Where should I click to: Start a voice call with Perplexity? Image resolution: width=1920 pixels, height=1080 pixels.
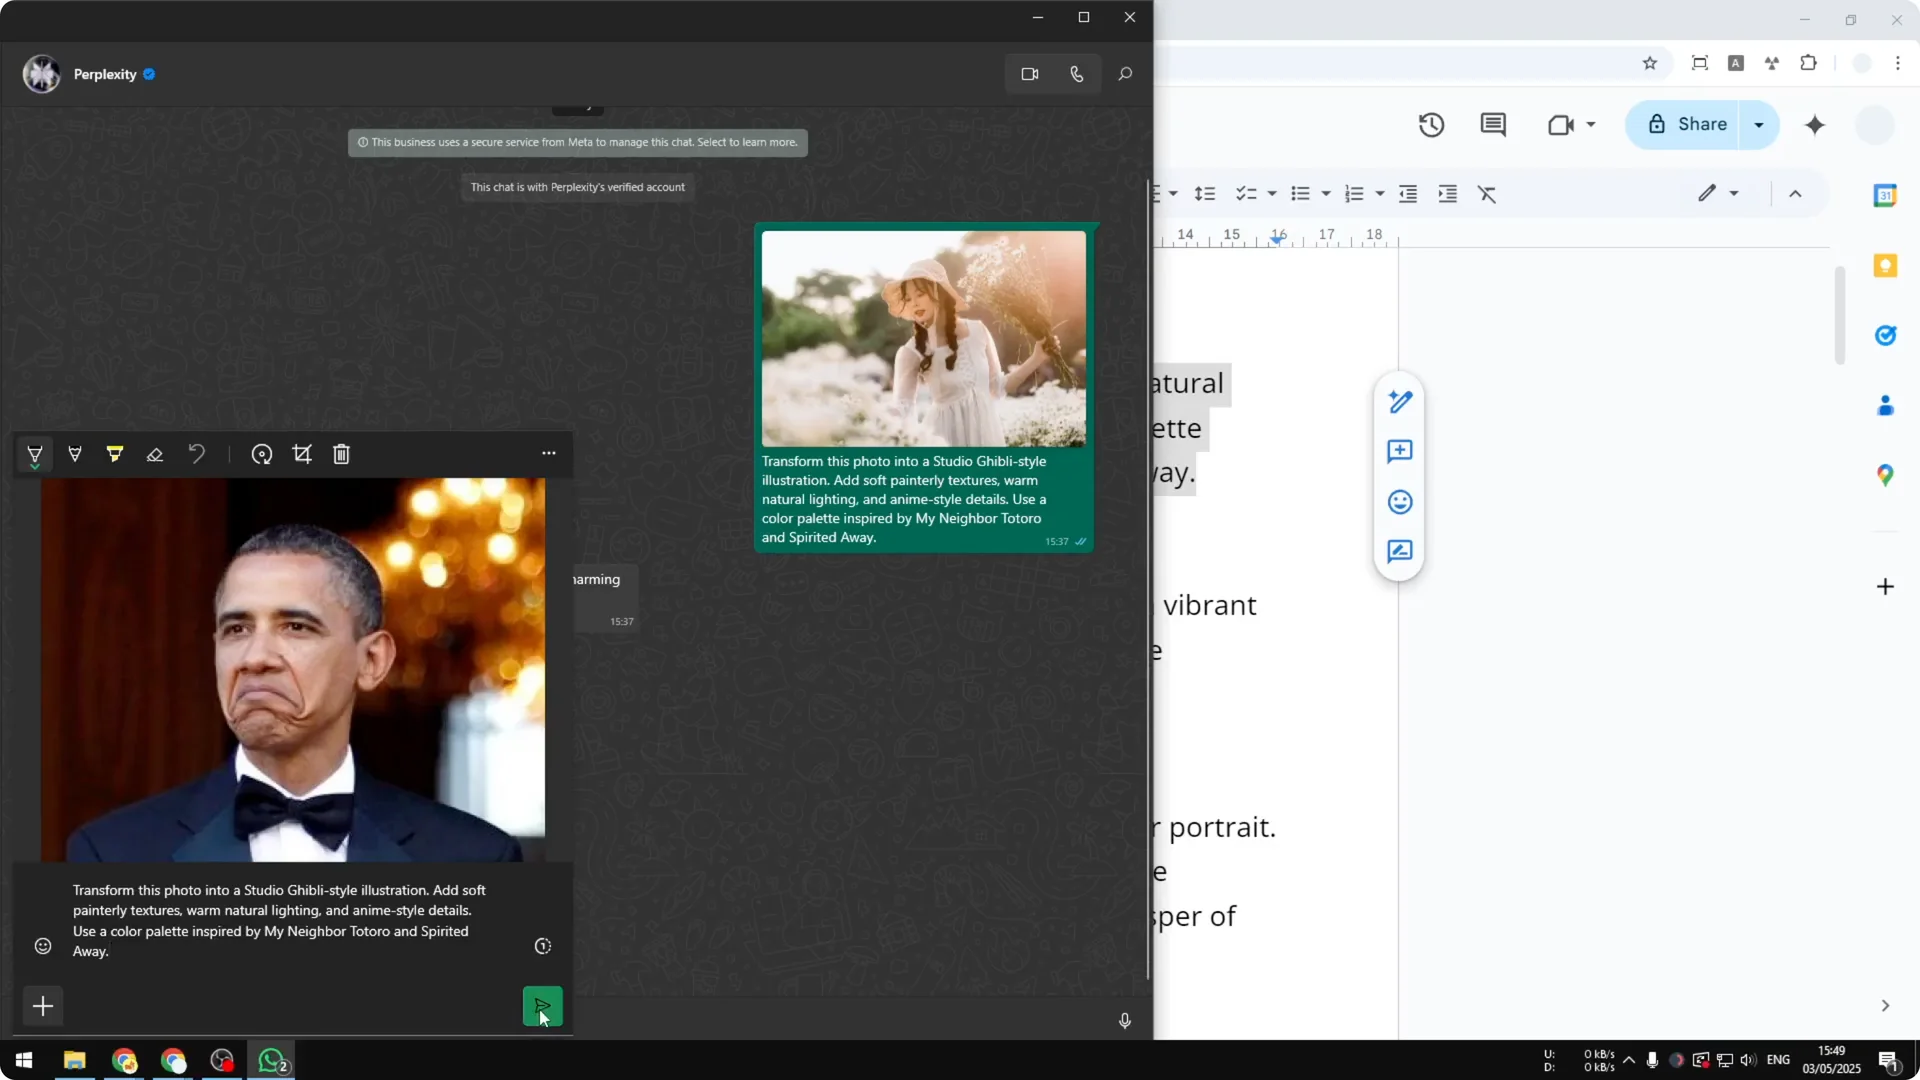coord(1077,74)
